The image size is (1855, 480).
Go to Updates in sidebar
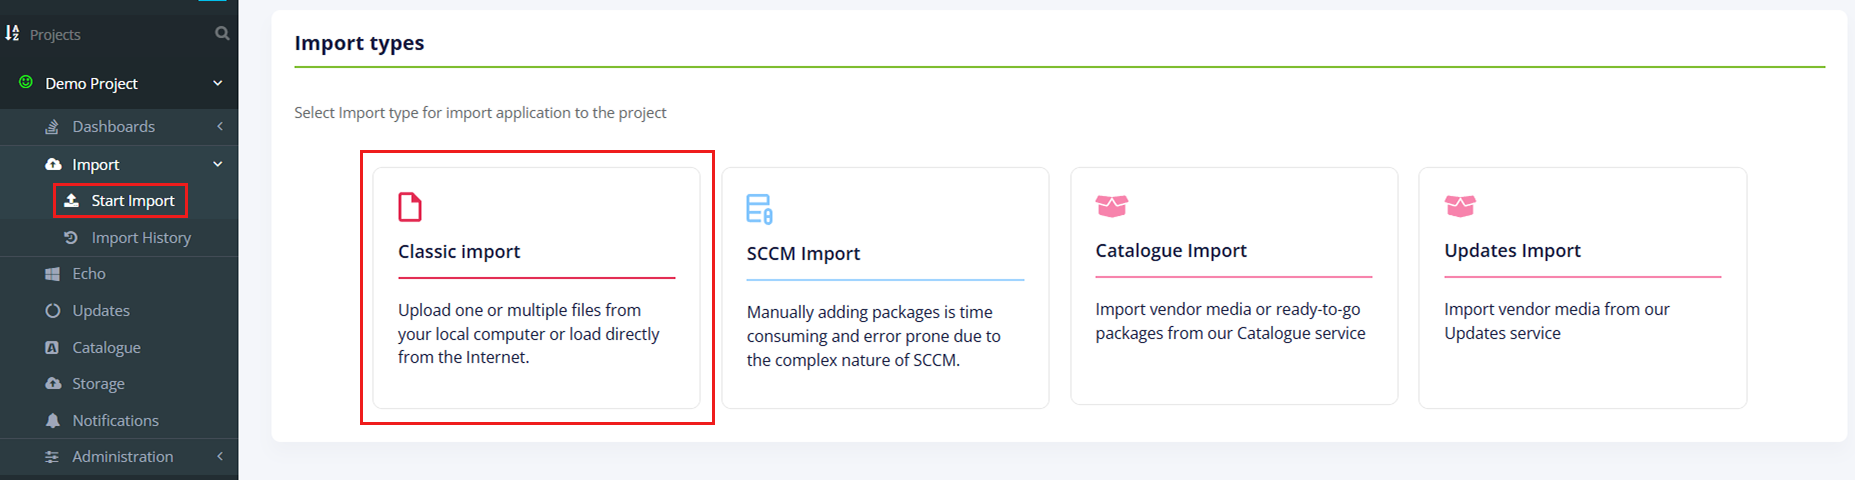[100, 311]
